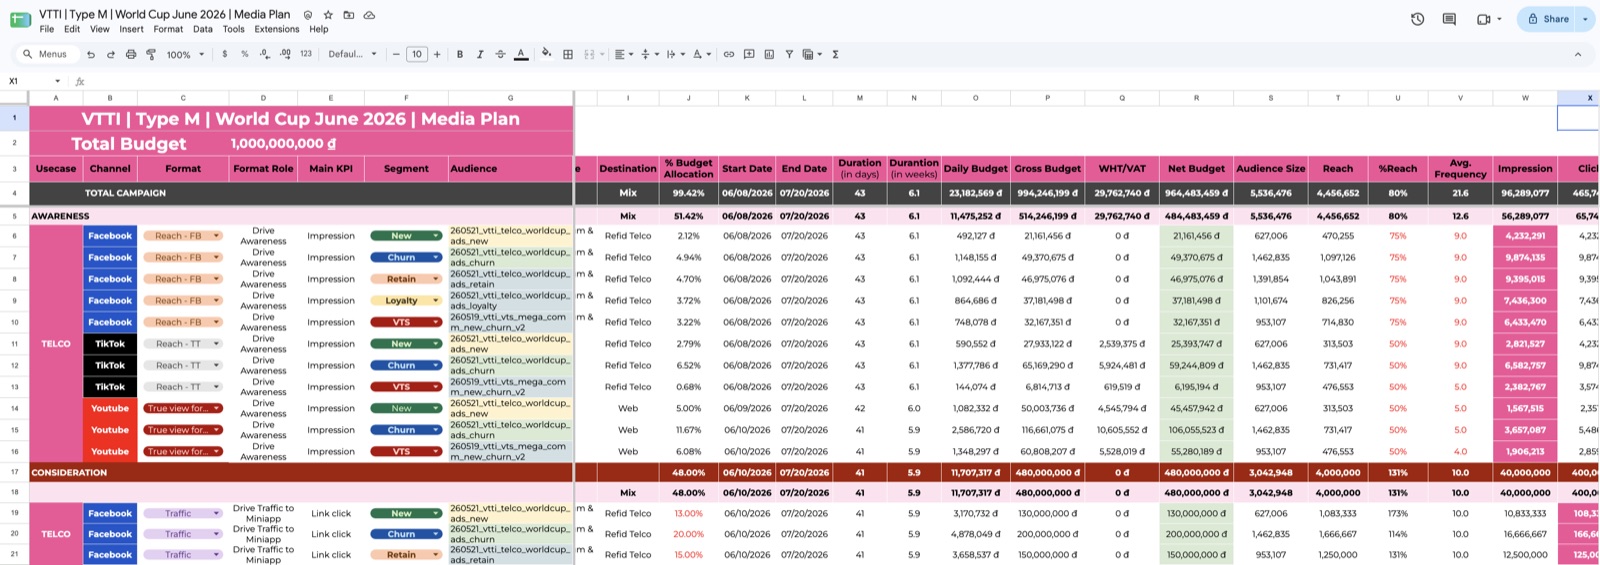This screenshot has height=565, width=1600.
Task: Activate the paint format tool
Action: coord(151,54)
